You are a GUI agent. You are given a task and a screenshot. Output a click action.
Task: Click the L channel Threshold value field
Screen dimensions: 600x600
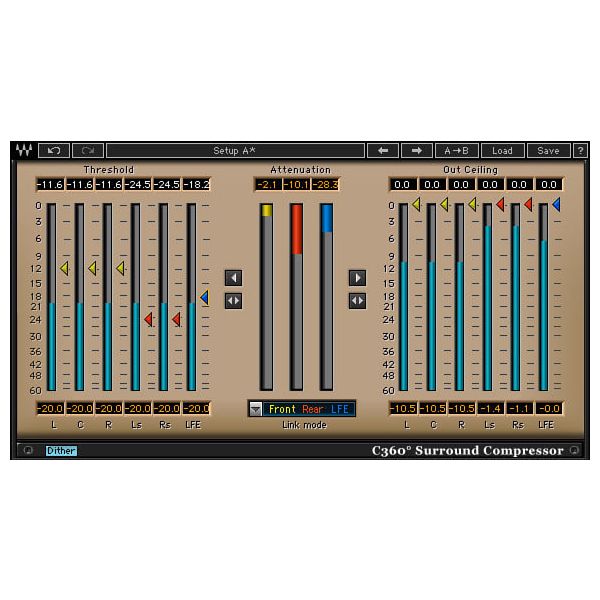pos(49,185)
